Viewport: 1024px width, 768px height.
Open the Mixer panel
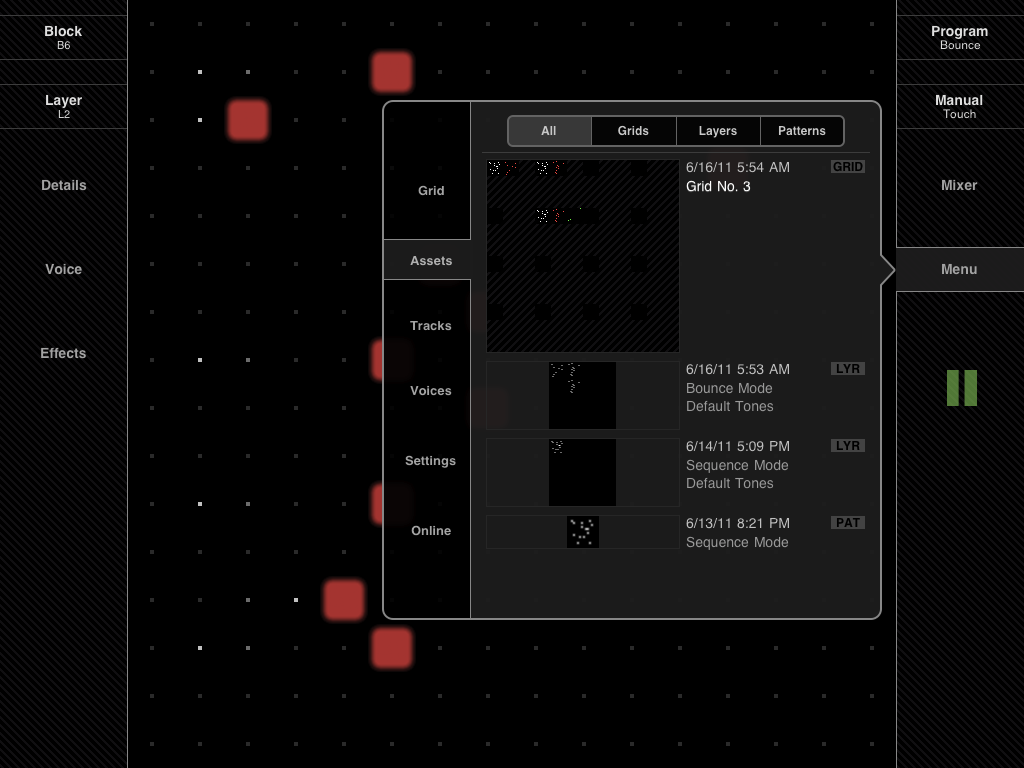(959, 185)
